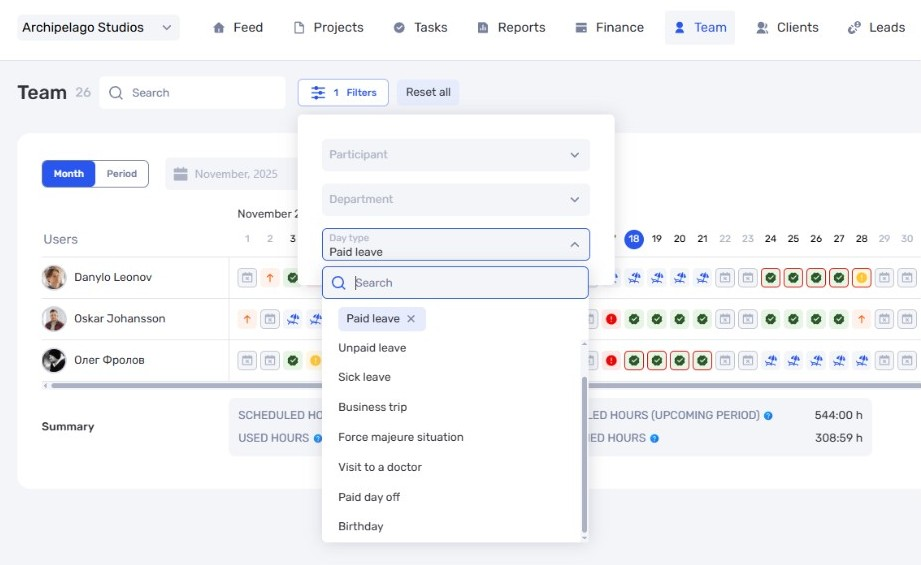Choose Force majeure situation option
The width and height of the screenshot is (921, 565).
click(x=401, y=437)
